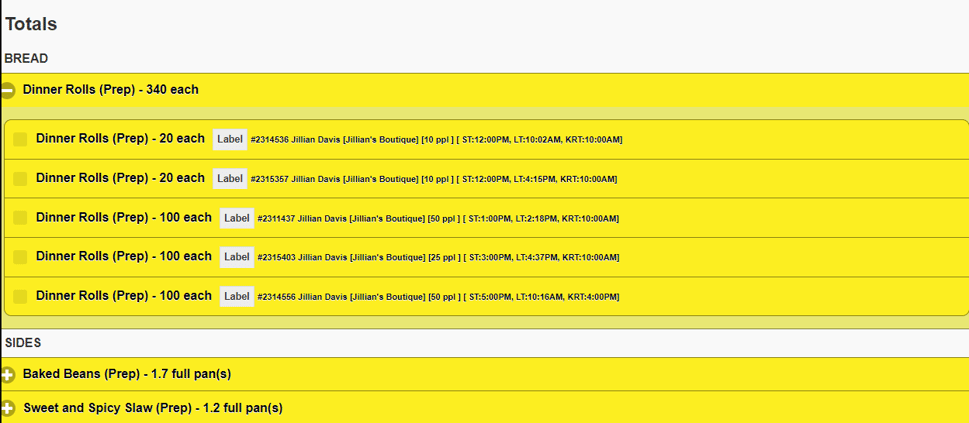Collapse Dinner Rolls (Prep) 340 each minus icon
The width and height of the screenshot is (969, 423).
pyautogui.click(x=7, y=90)
